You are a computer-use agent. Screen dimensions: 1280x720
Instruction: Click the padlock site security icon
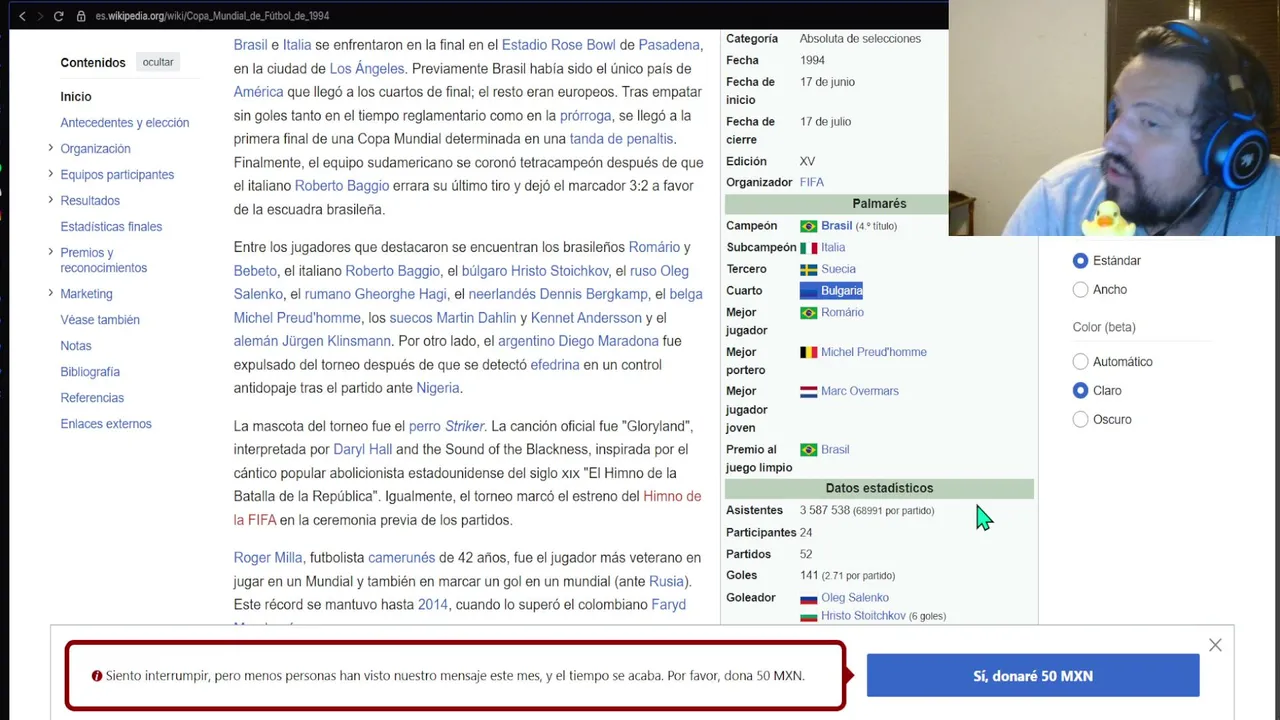(x=82, y=16)
